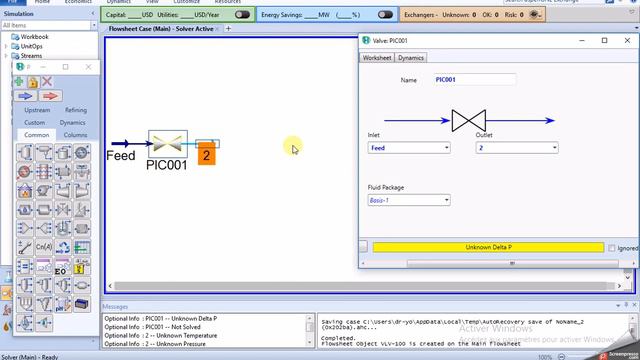Check the Ignored checkbox in valve window
This screenshot has width=640, height=360.
611,248
